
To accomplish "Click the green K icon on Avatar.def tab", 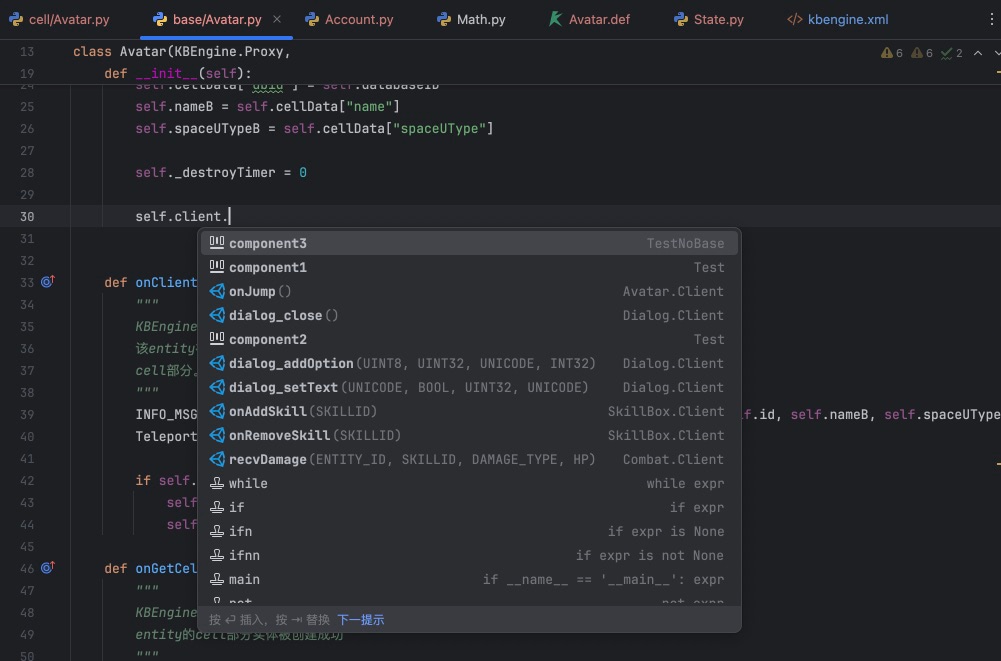I will [x=555, y=19].
